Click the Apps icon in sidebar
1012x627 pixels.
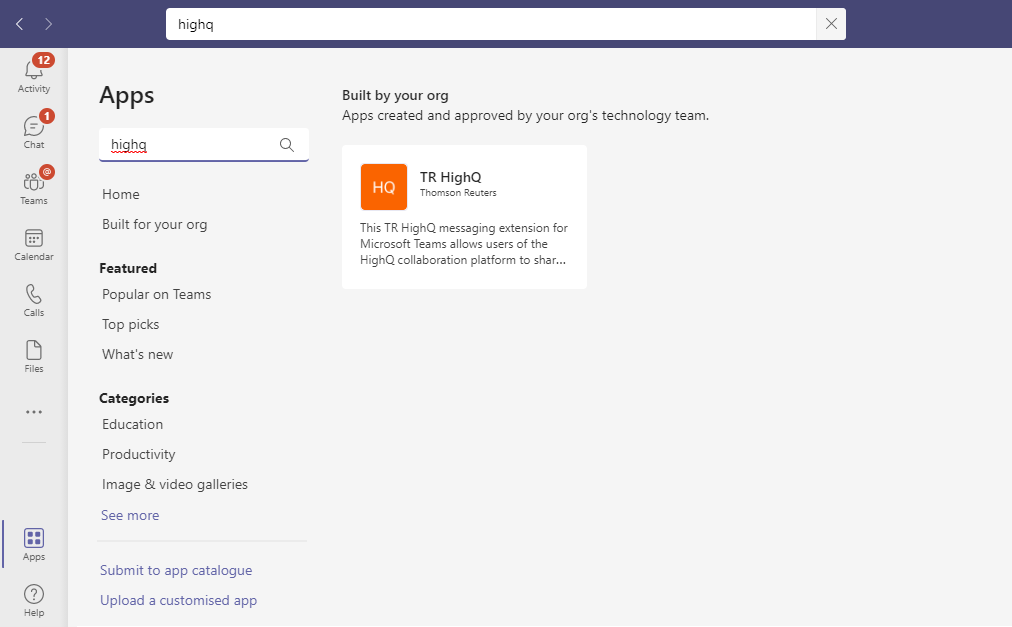coord(34,544)
